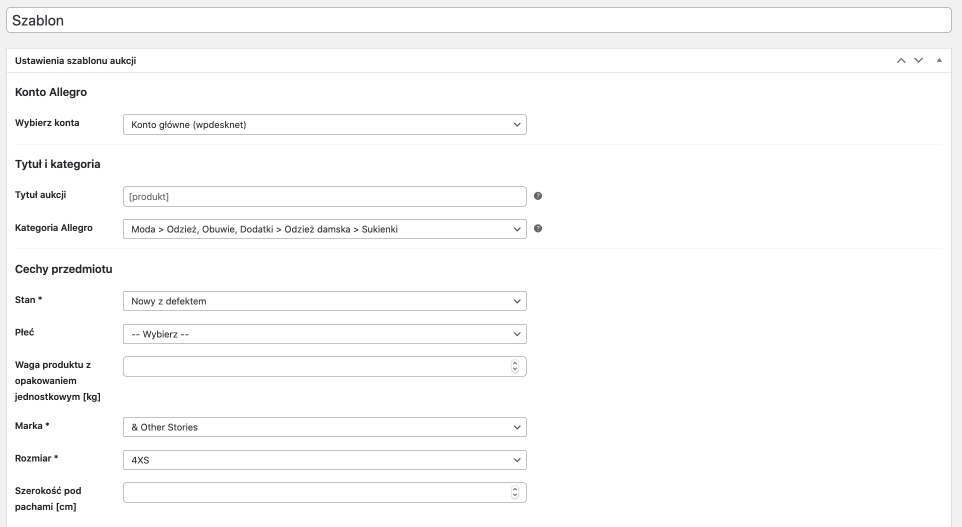Screen dimensions: 962x527
Task: Open the Kategoria Allegro dropdown
Action: point(325,229)
